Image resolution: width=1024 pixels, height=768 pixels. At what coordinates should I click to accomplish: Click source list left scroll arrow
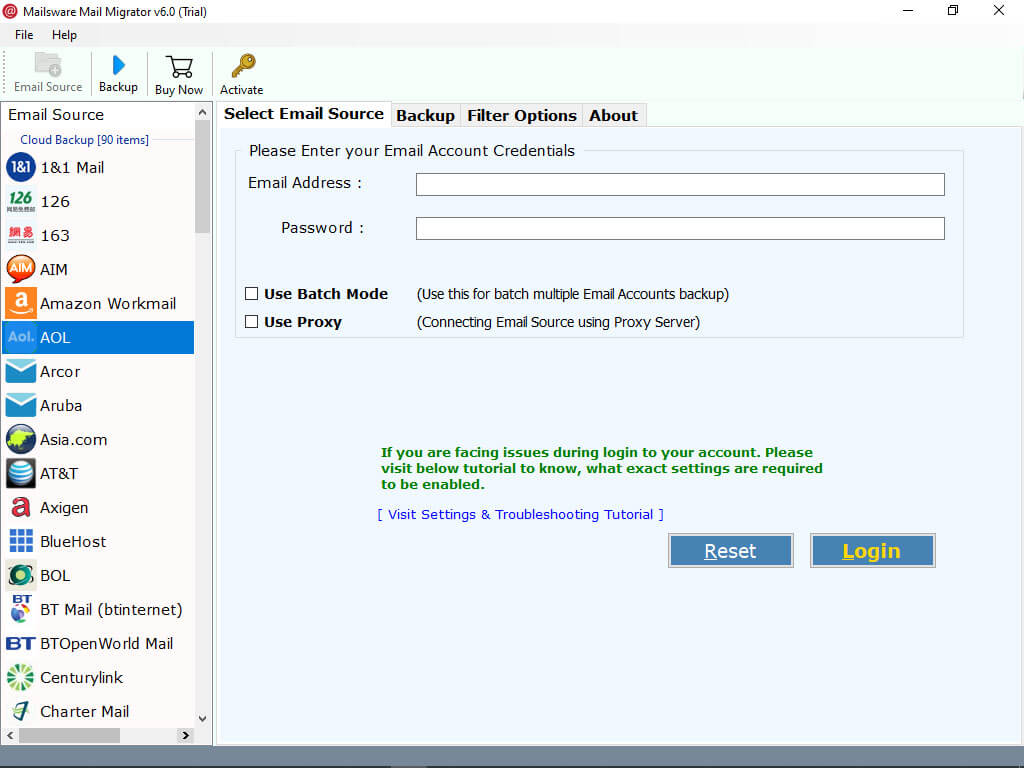tap(9, 735)
